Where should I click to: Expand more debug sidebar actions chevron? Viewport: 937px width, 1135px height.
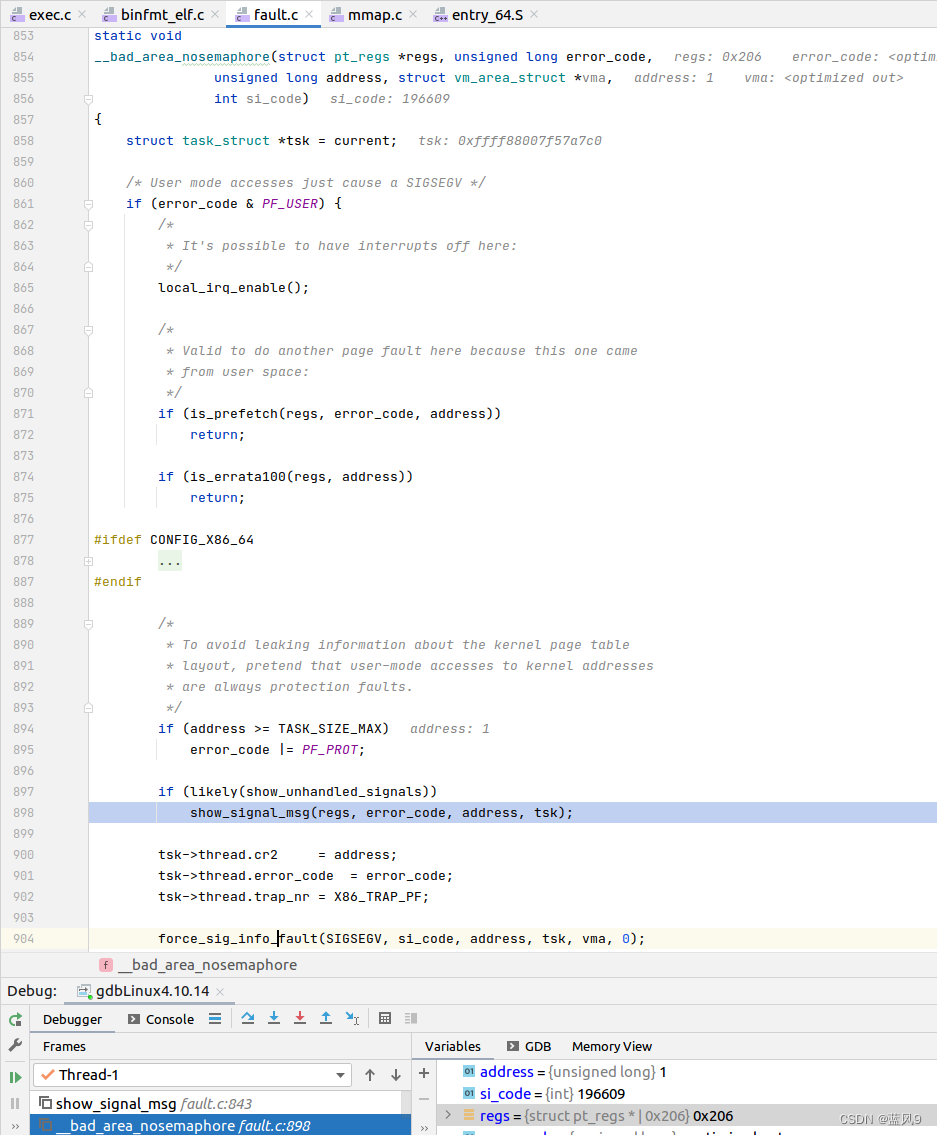[15, 1128]
